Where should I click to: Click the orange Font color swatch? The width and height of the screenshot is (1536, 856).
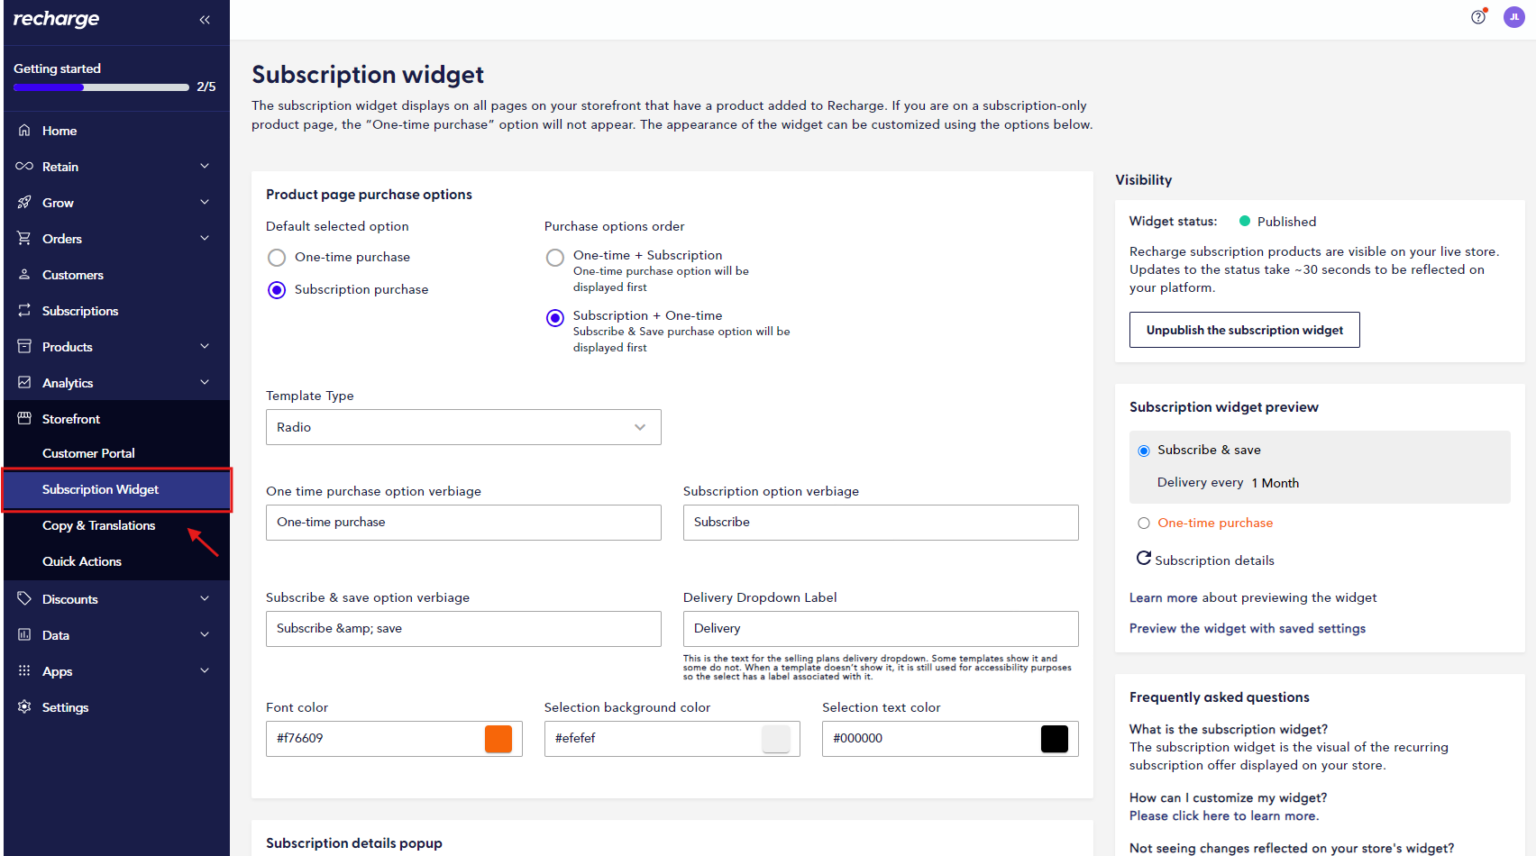click(x=498, y=738)
